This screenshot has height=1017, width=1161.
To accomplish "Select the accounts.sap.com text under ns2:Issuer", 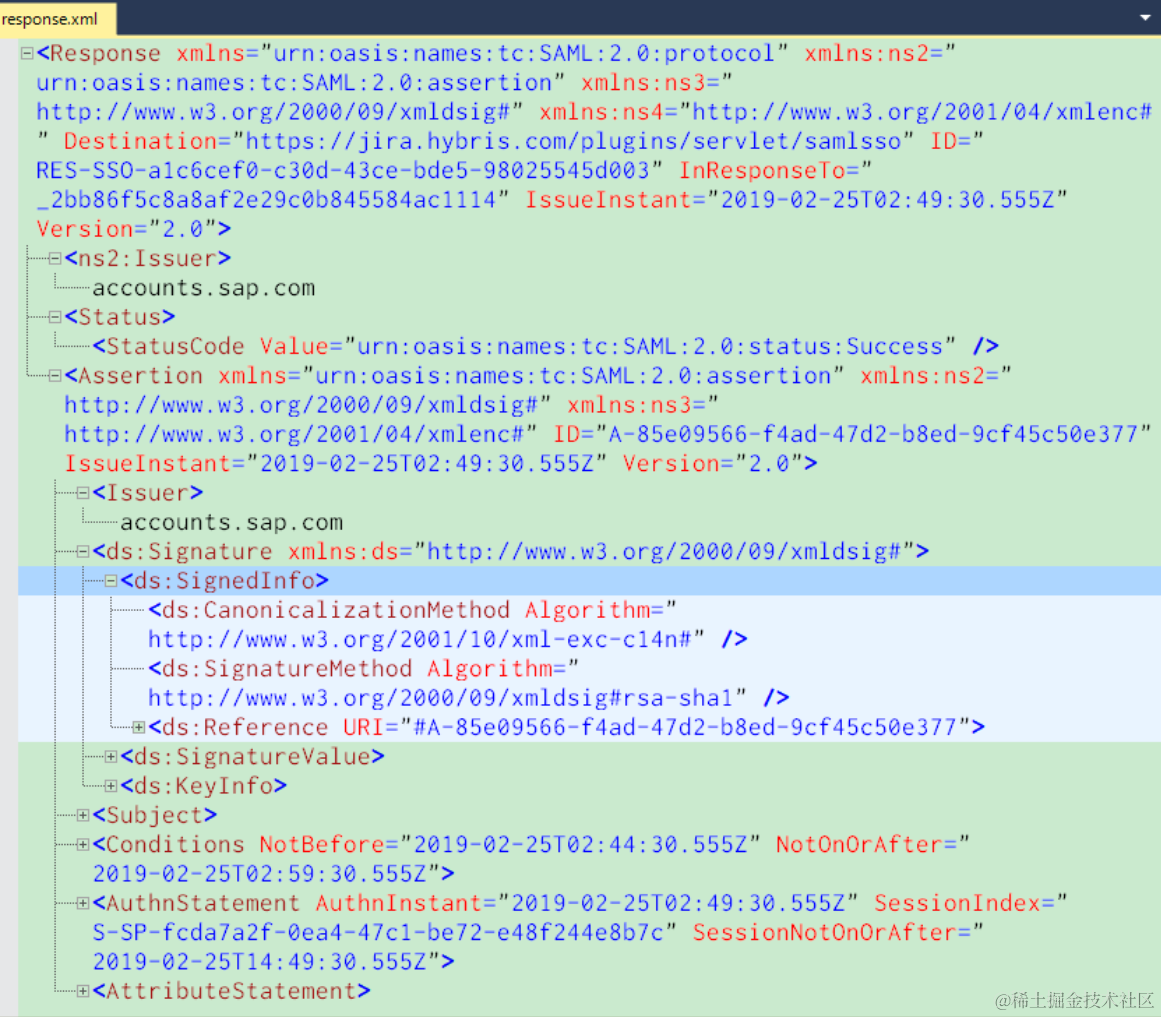I will point(204,288).
